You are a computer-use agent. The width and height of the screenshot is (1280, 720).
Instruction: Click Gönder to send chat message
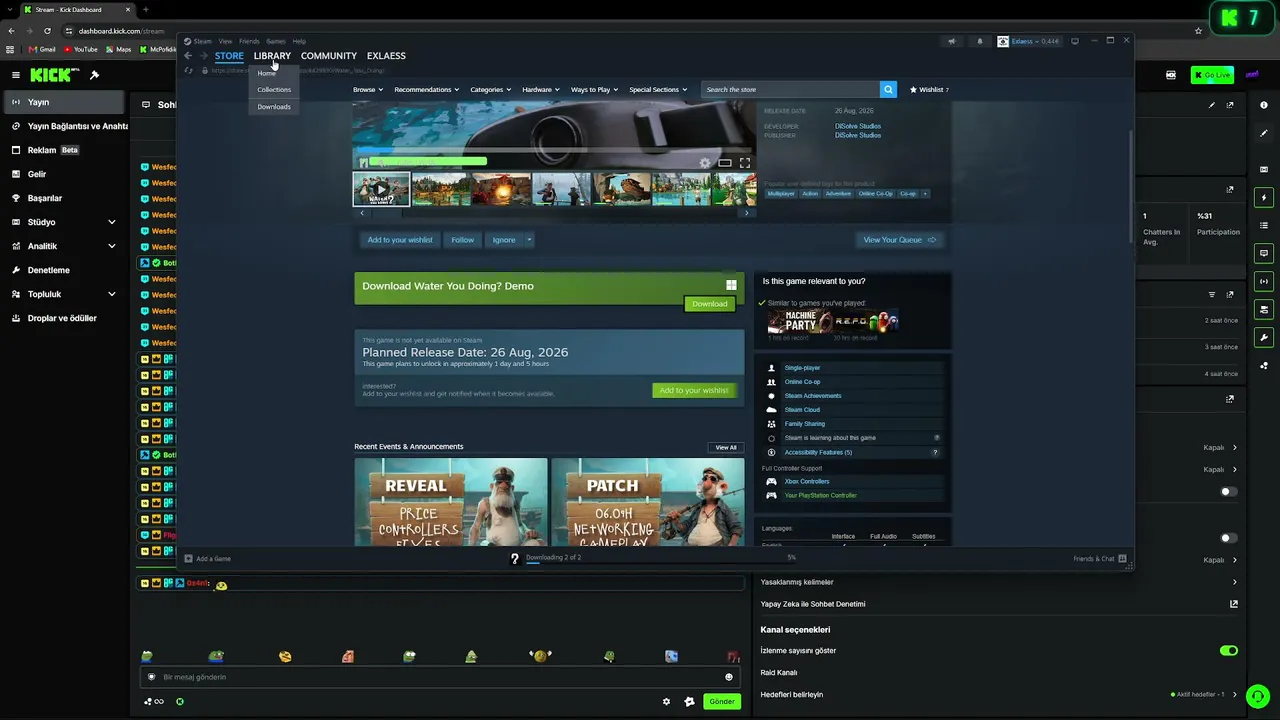(722, 701)
